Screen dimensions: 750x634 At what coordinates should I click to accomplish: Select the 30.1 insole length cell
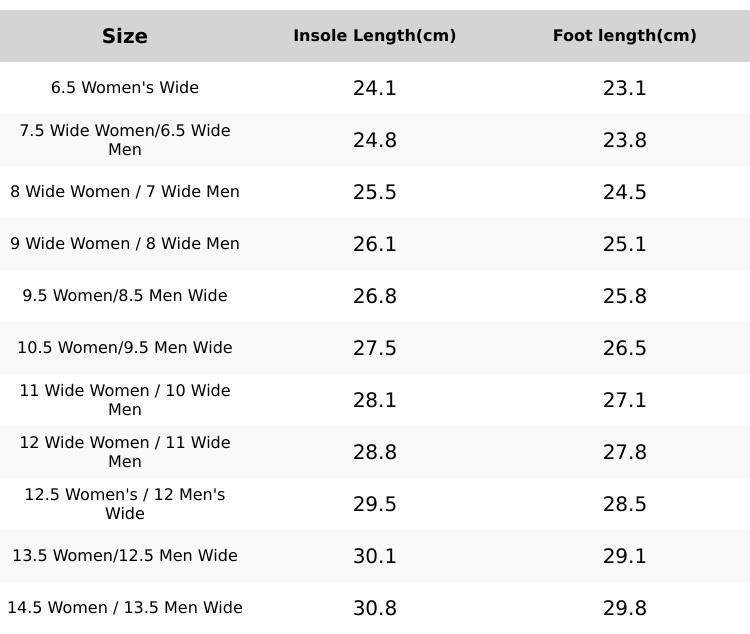[375, 556]
